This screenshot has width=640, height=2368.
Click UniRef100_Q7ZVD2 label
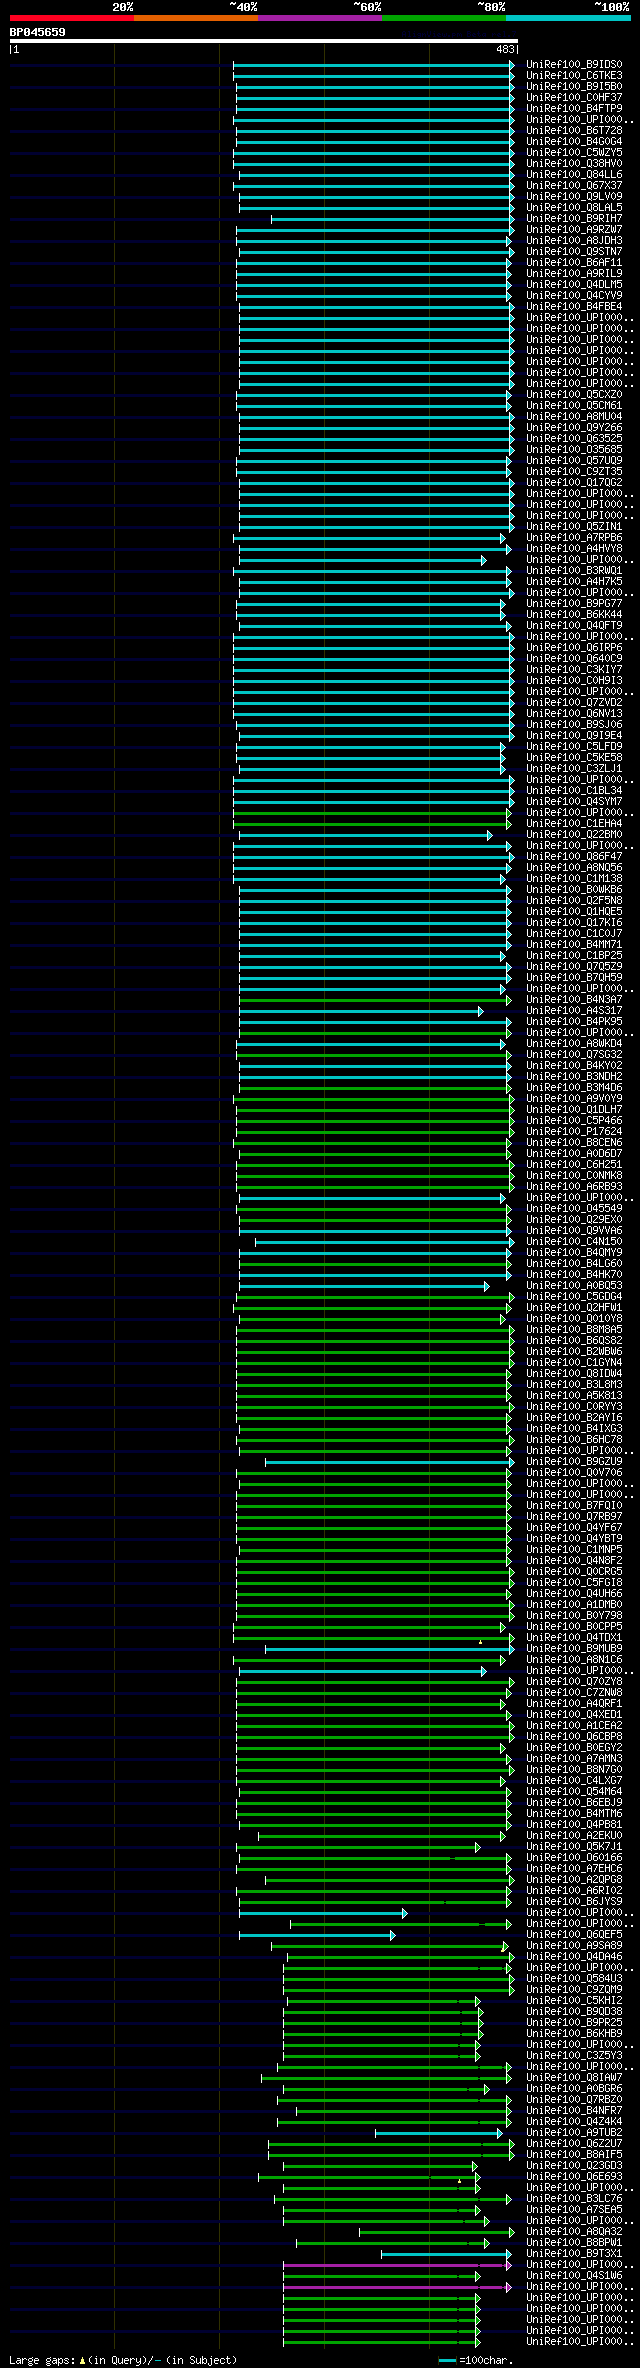coord(574,702)
